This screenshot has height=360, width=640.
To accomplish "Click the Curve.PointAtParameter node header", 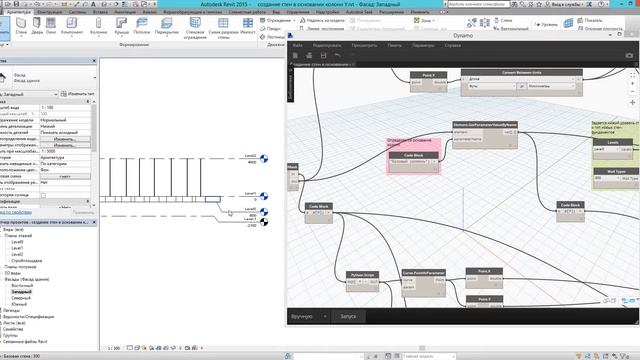I will point(423,273).
